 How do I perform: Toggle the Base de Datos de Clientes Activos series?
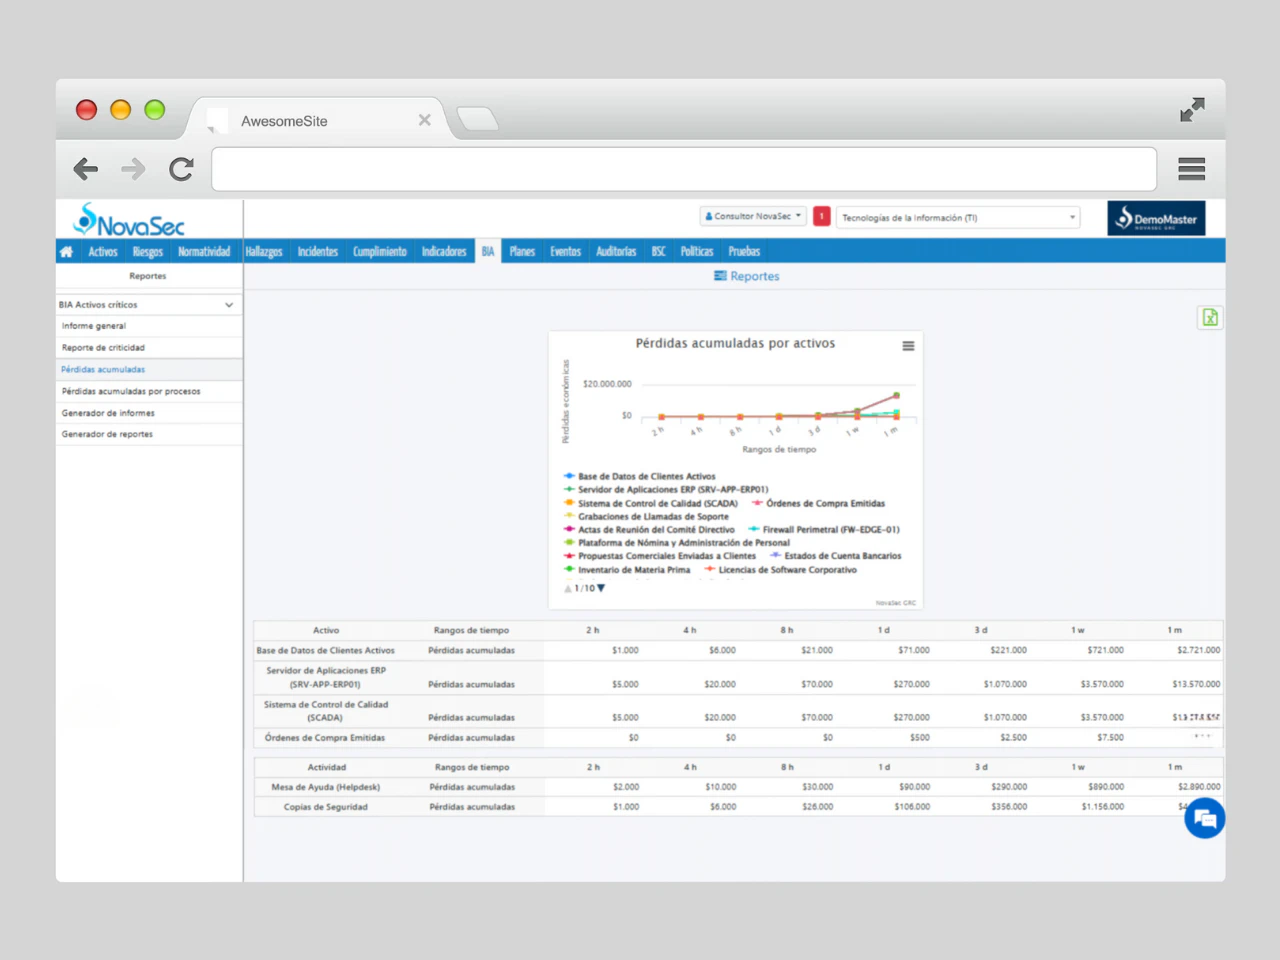tap(645, 476)
